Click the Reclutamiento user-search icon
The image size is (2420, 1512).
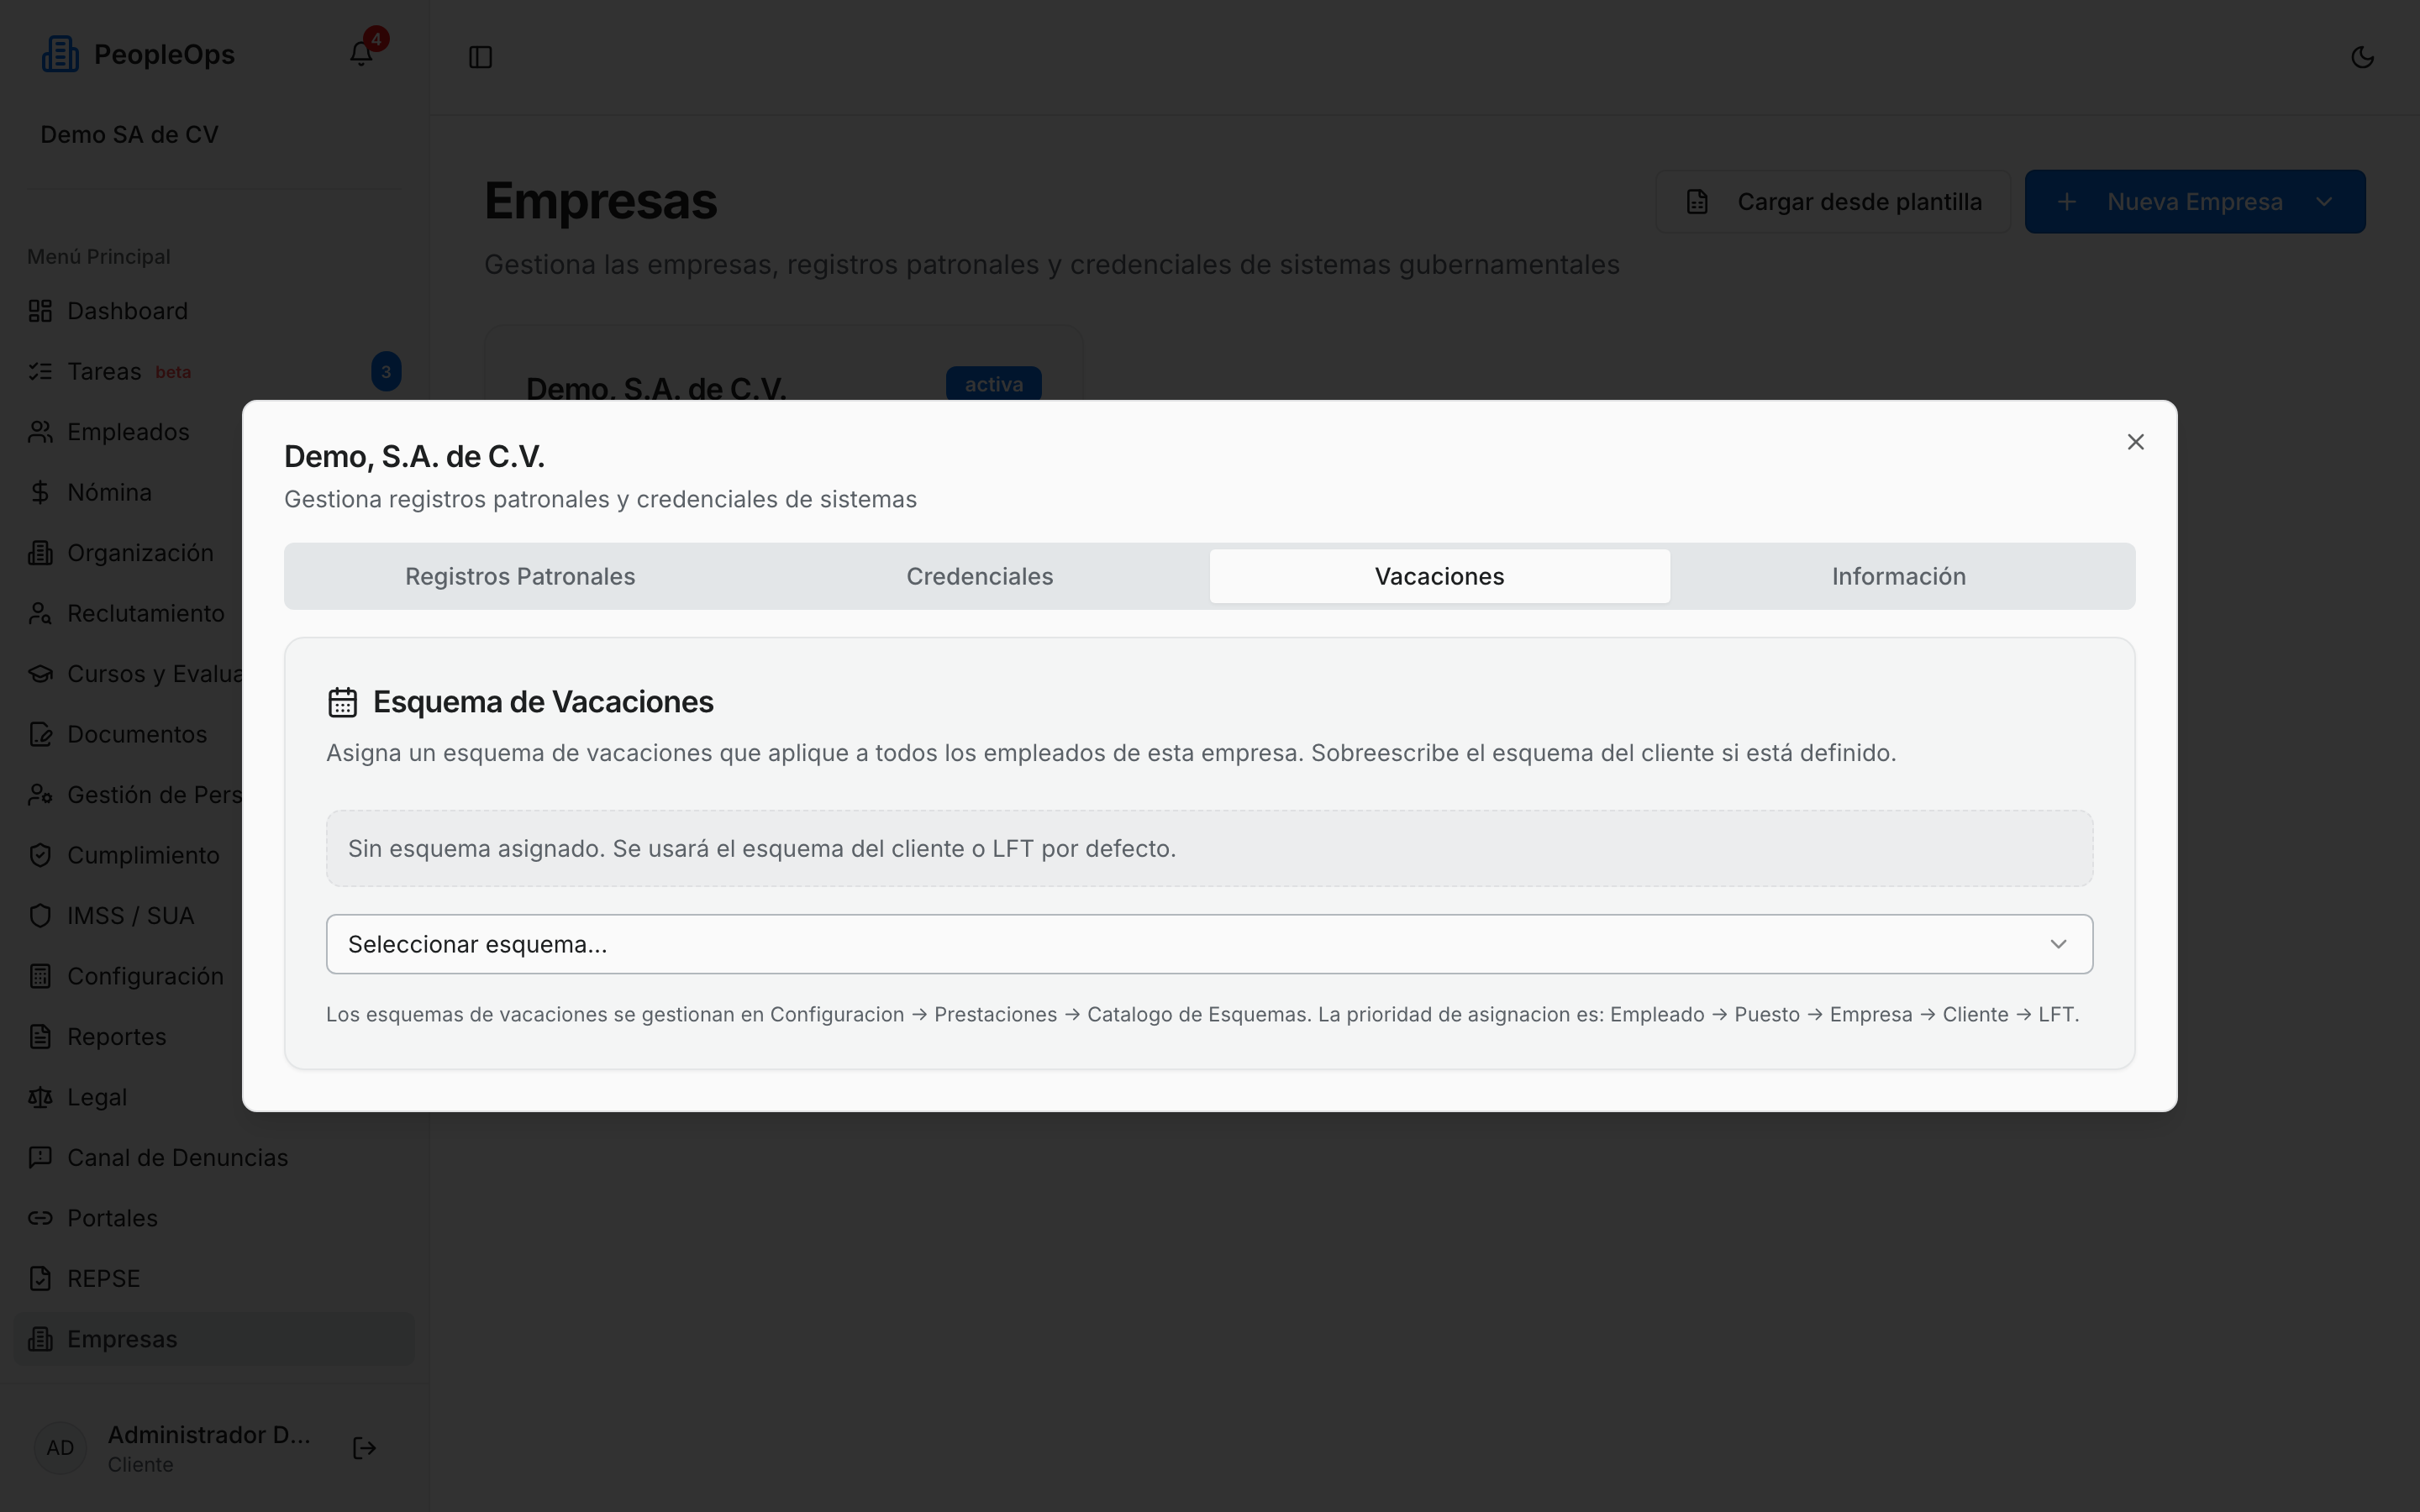click(40, 614)
